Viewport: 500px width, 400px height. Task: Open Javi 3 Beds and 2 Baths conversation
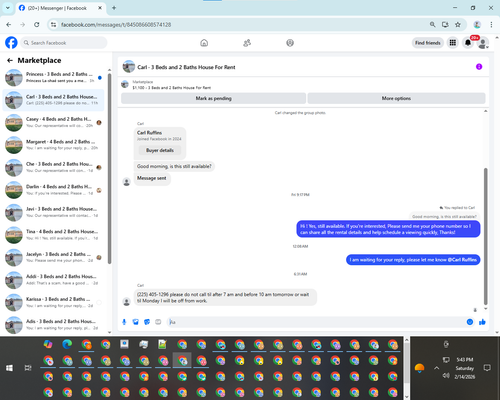tap(53, 212)
